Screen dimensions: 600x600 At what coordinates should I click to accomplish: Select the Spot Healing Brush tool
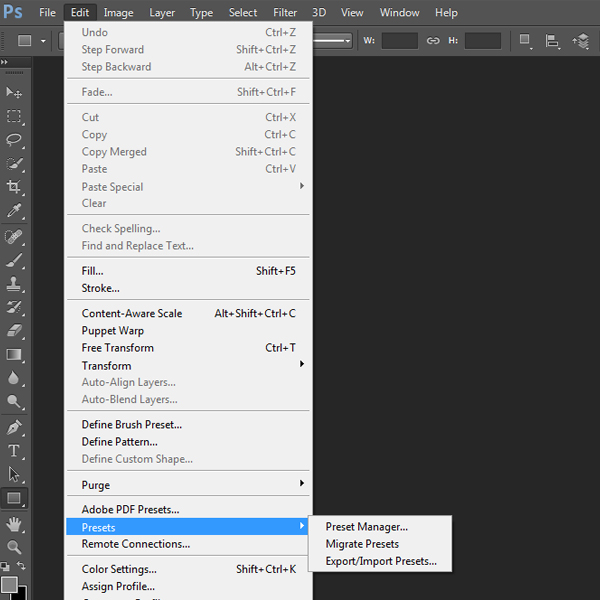pos(14,237)
